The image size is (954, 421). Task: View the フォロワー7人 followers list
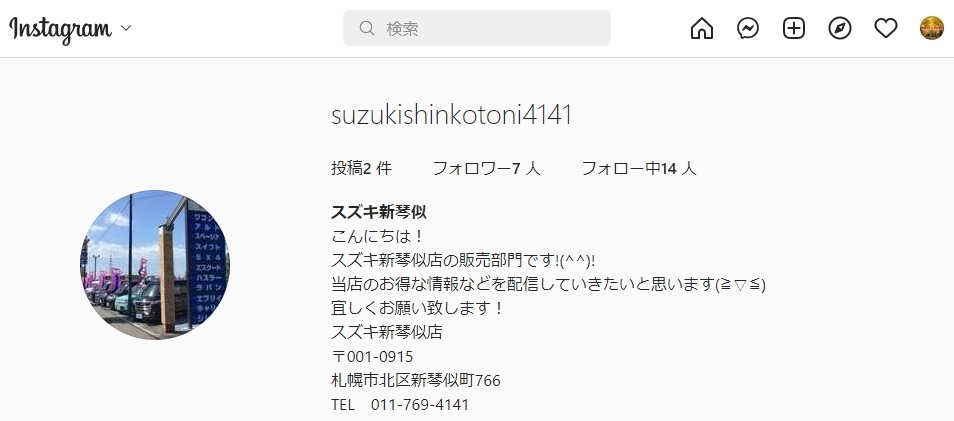pyautogui.click(x=486, y=169)
